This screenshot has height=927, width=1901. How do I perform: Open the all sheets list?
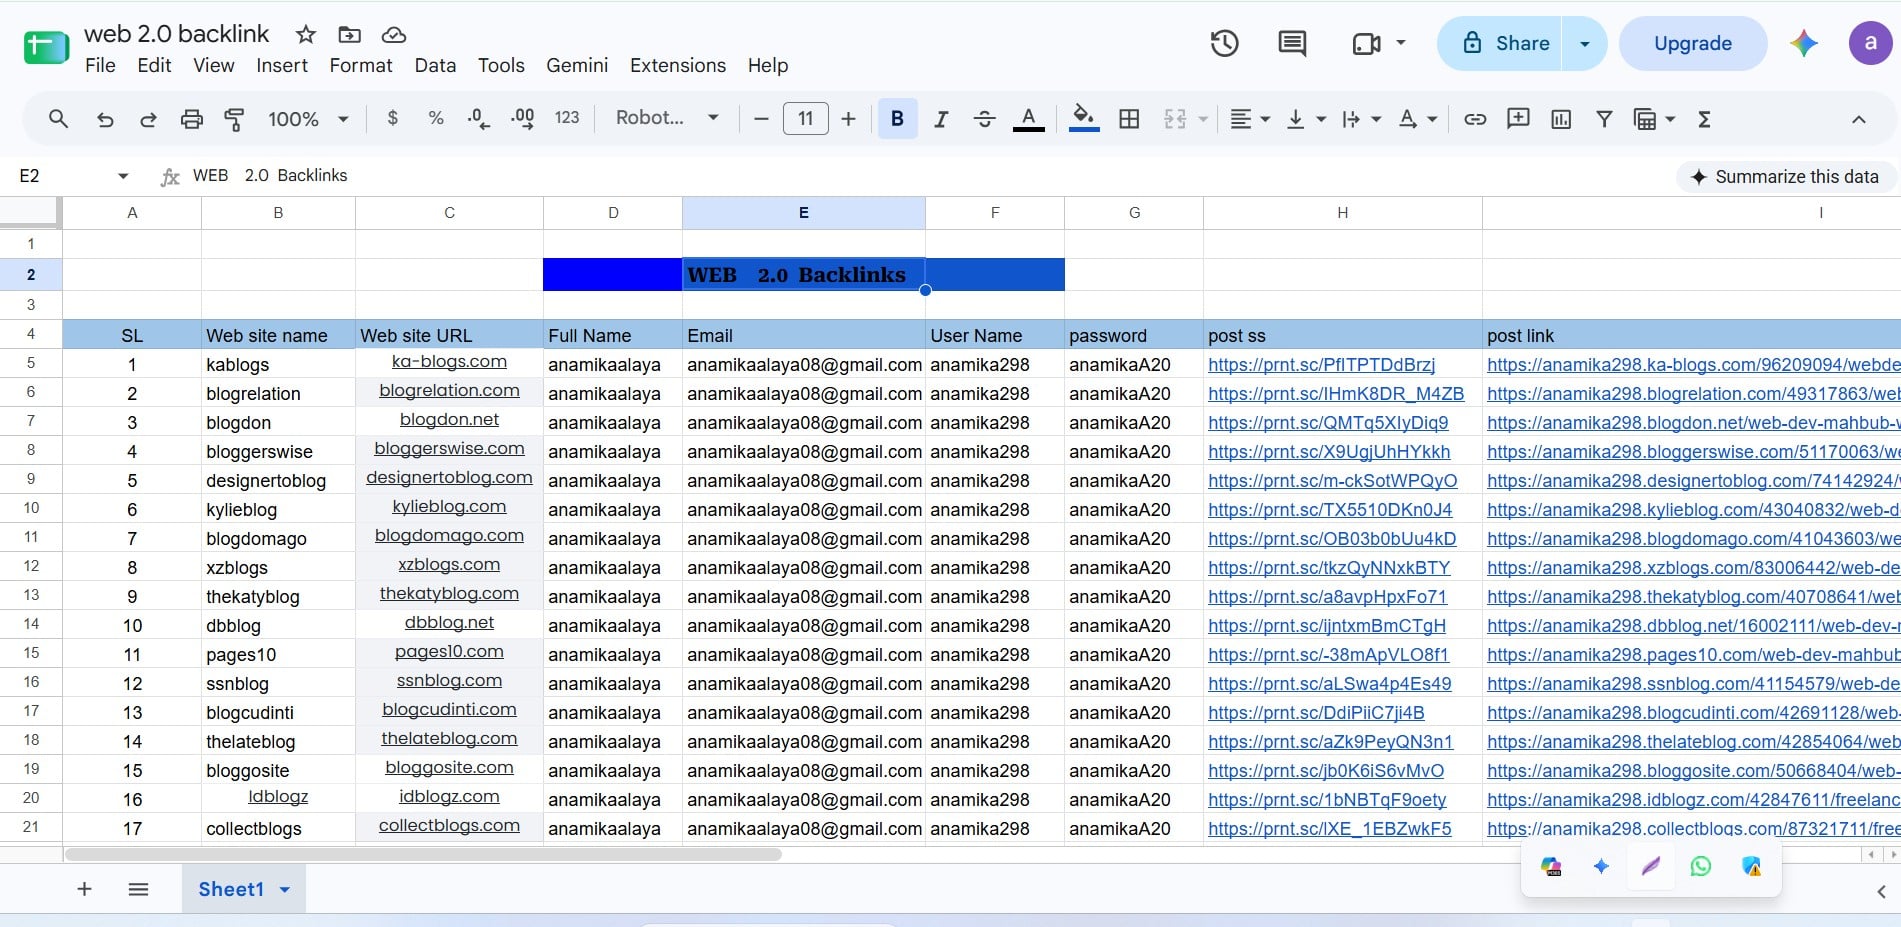(x=138, y=889)
